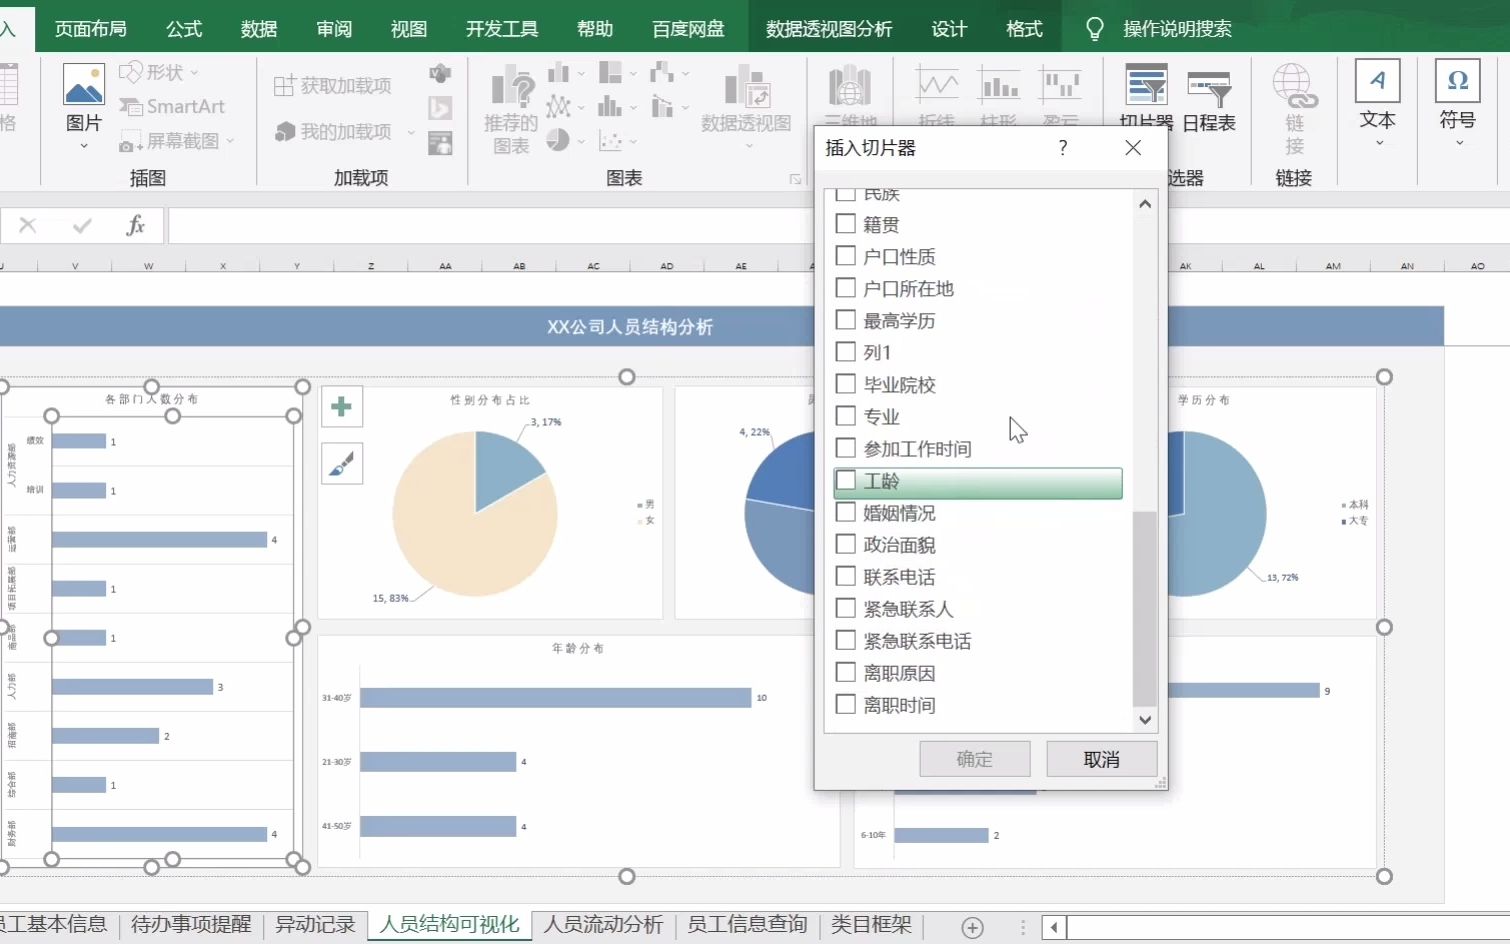Click slicer list scroll-down arrow
This screenshot has width=1510, height=944.
(x=1145, y=720)
